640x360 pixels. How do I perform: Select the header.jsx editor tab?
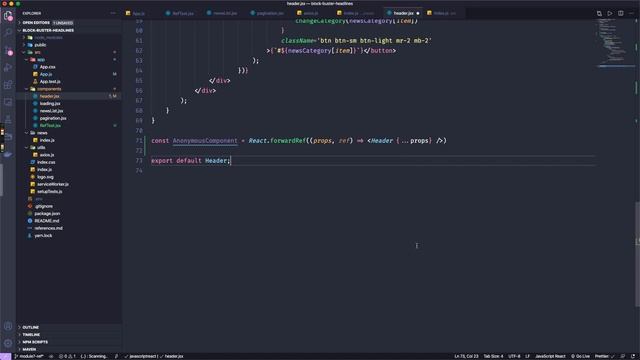(403, 13)
